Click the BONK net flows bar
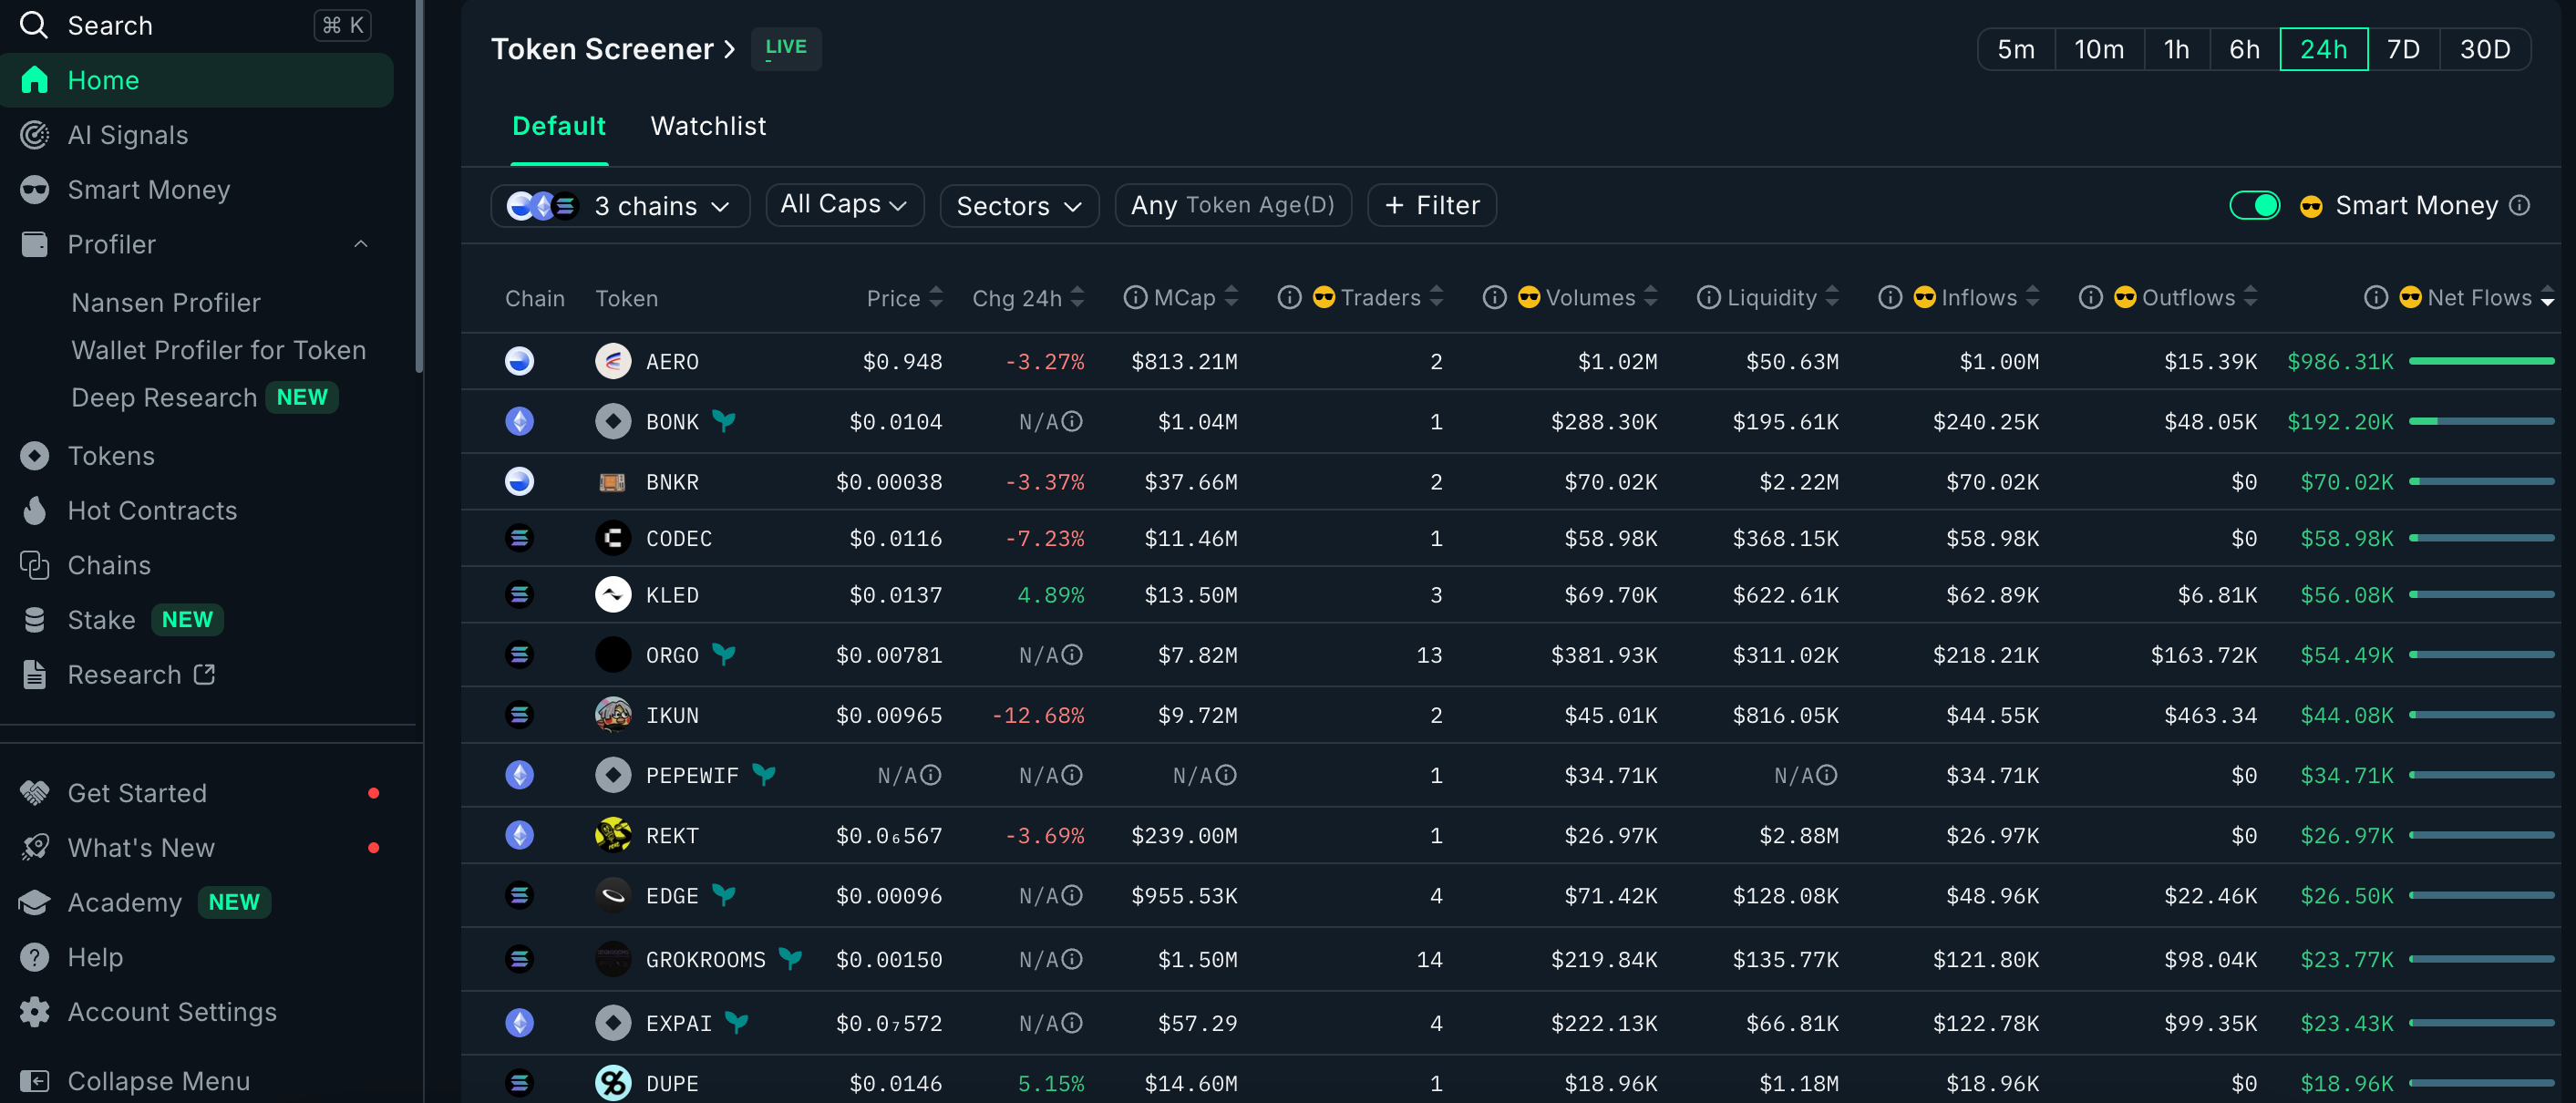 (2481, 422)
